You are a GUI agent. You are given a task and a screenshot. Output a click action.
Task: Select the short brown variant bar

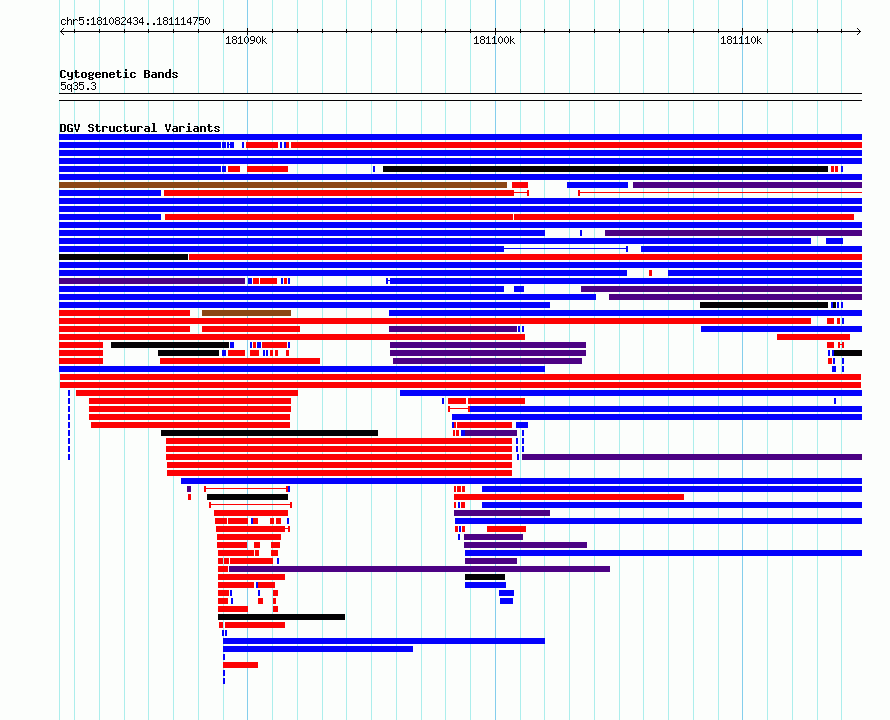point(246,313)
